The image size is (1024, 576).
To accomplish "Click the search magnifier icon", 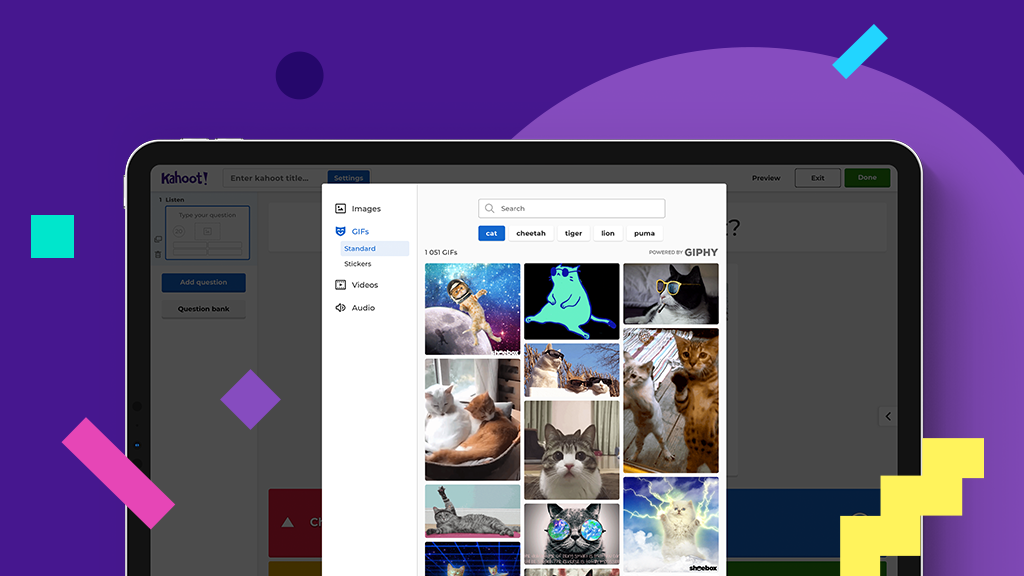I will [x=490, y=208].
